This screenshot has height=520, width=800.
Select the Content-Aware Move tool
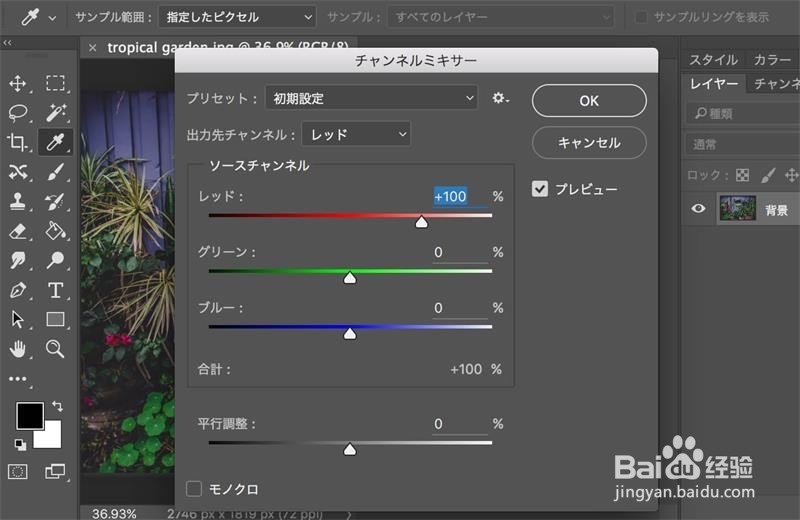[18, 172]
